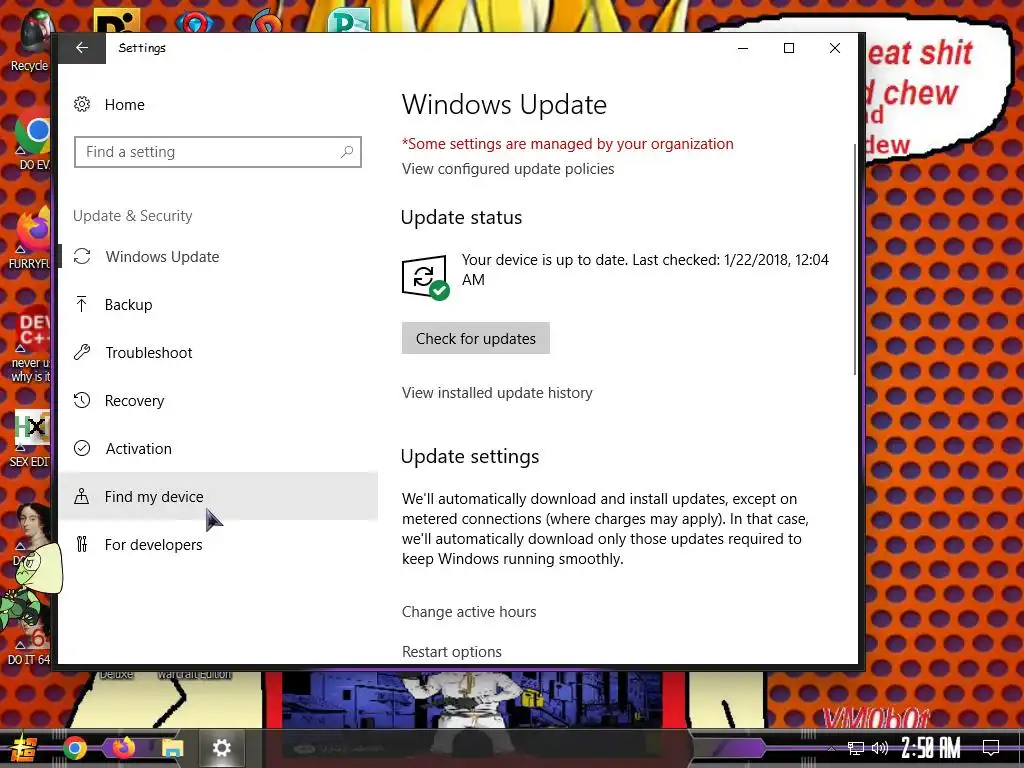1024x768 pixels.
Task: Open the volume speaker icon in tray
Action: (x=880, y=748)
